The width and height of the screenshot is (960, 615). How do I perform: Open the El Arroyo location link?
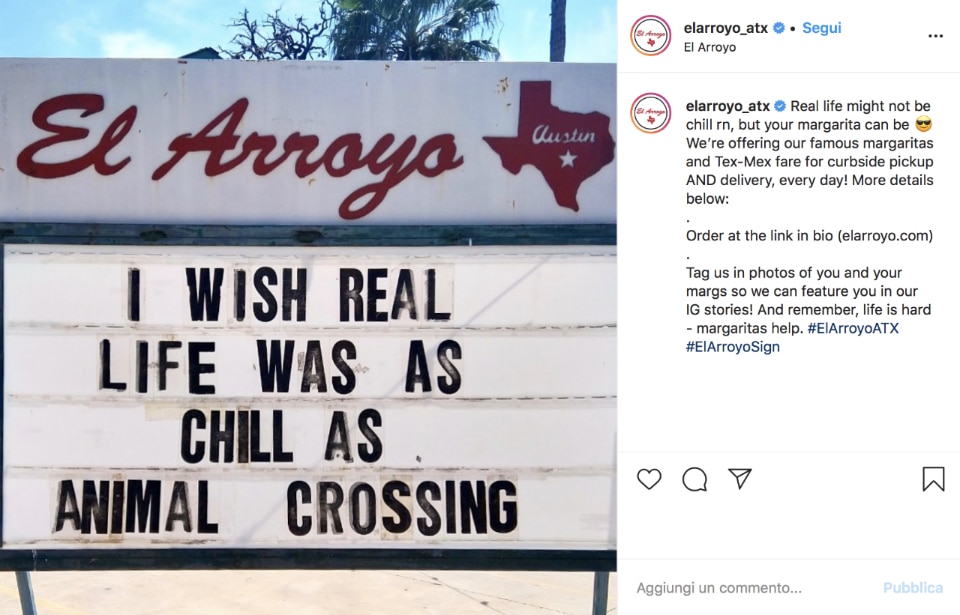point(710,47)
